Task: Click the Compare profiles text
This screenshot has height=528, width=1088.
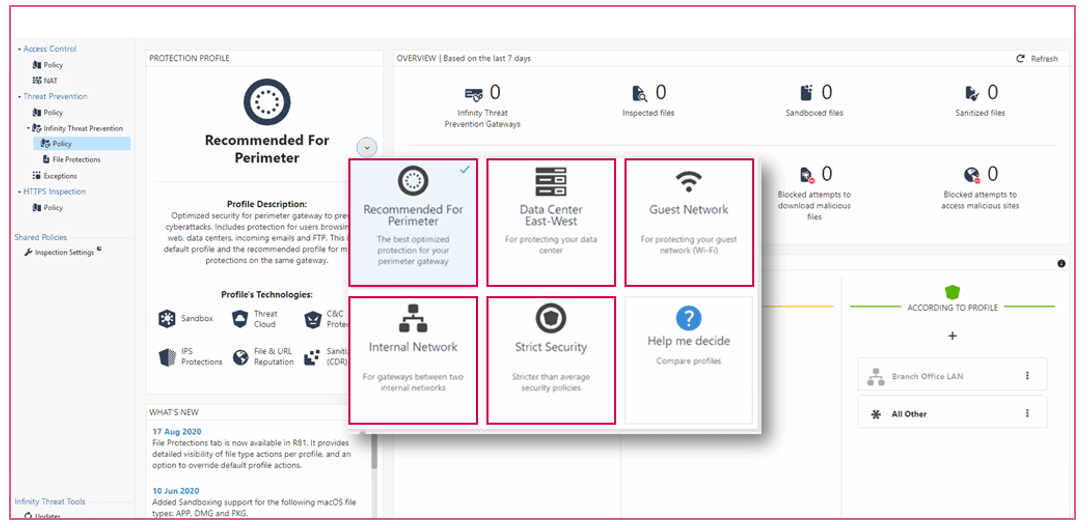Action: [x=688, y=361]
